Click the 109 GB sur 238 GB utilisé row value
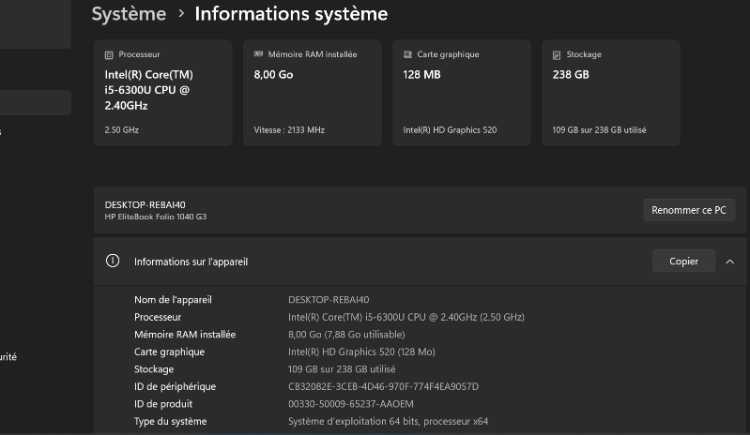The height and width of the screenshot is (435, 750). [342, 369]
